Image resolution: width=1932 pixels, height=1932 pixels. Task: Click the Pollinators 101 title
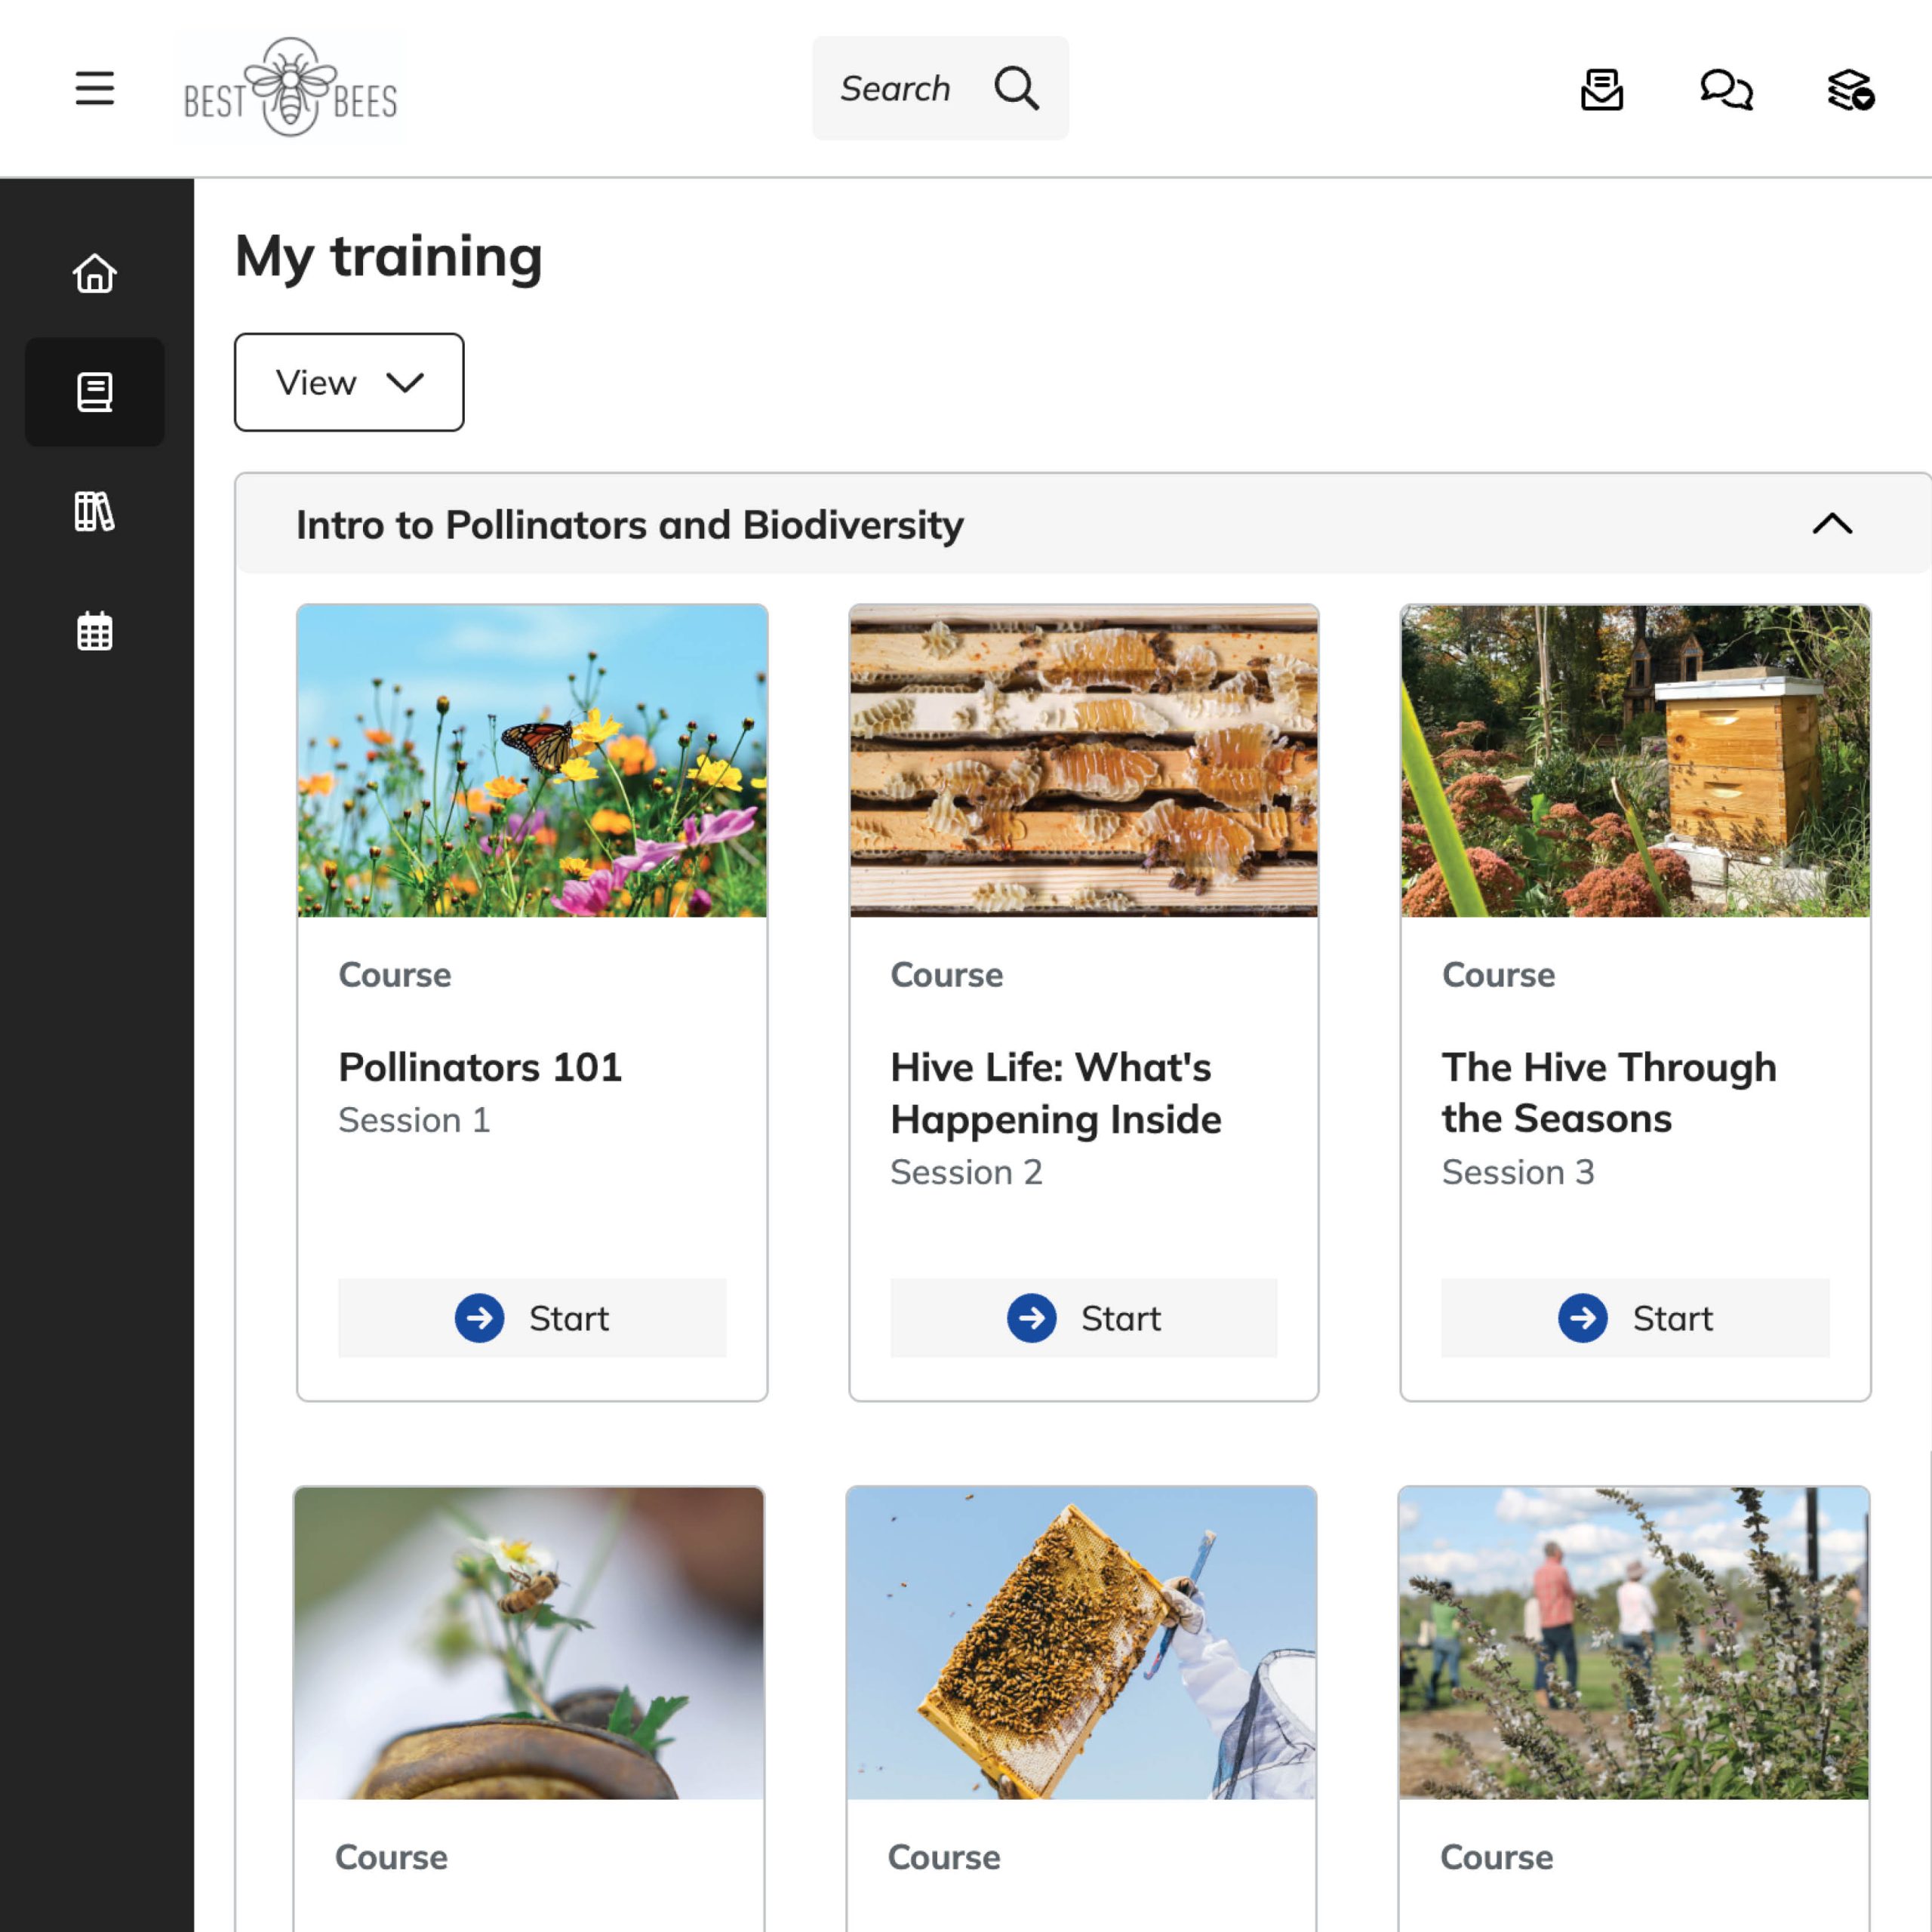click(x=480, y=1067)
